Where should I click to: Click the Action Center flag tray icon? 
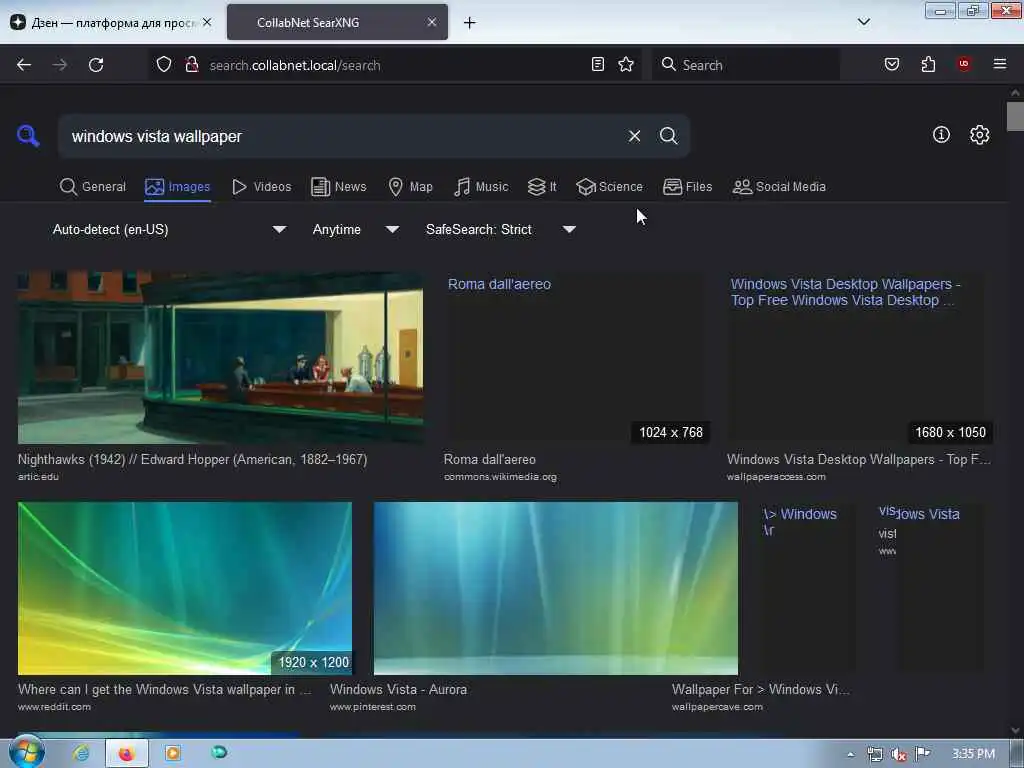[923, 754]
